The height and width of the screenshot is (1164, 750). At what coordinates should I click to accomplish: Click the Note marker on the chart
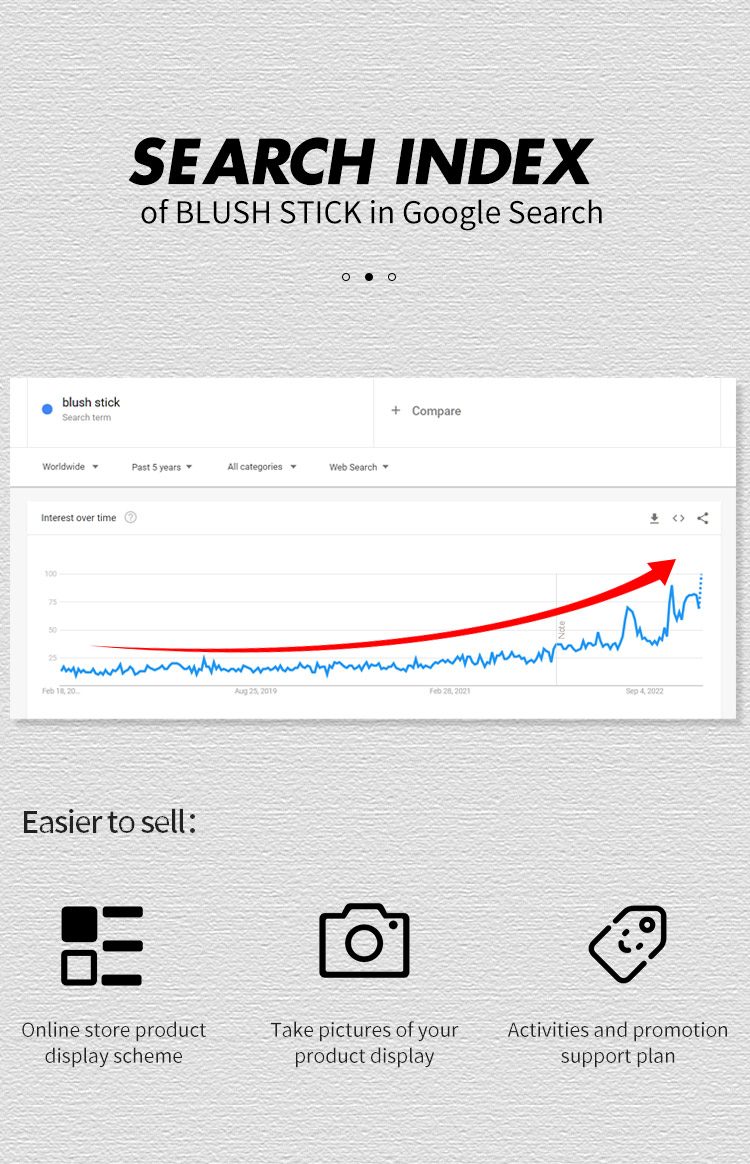(x=562, y=630)
